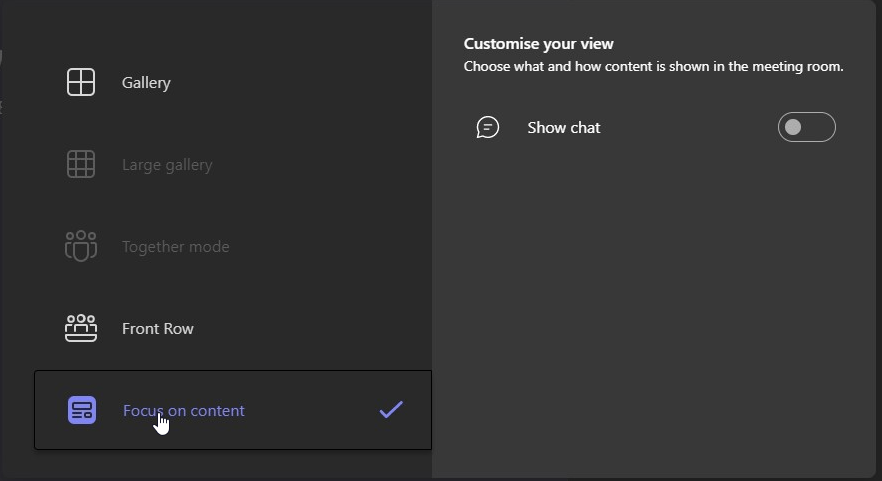Click the round knob in Show chat switch
882x481 pixels.
(794, 128)
